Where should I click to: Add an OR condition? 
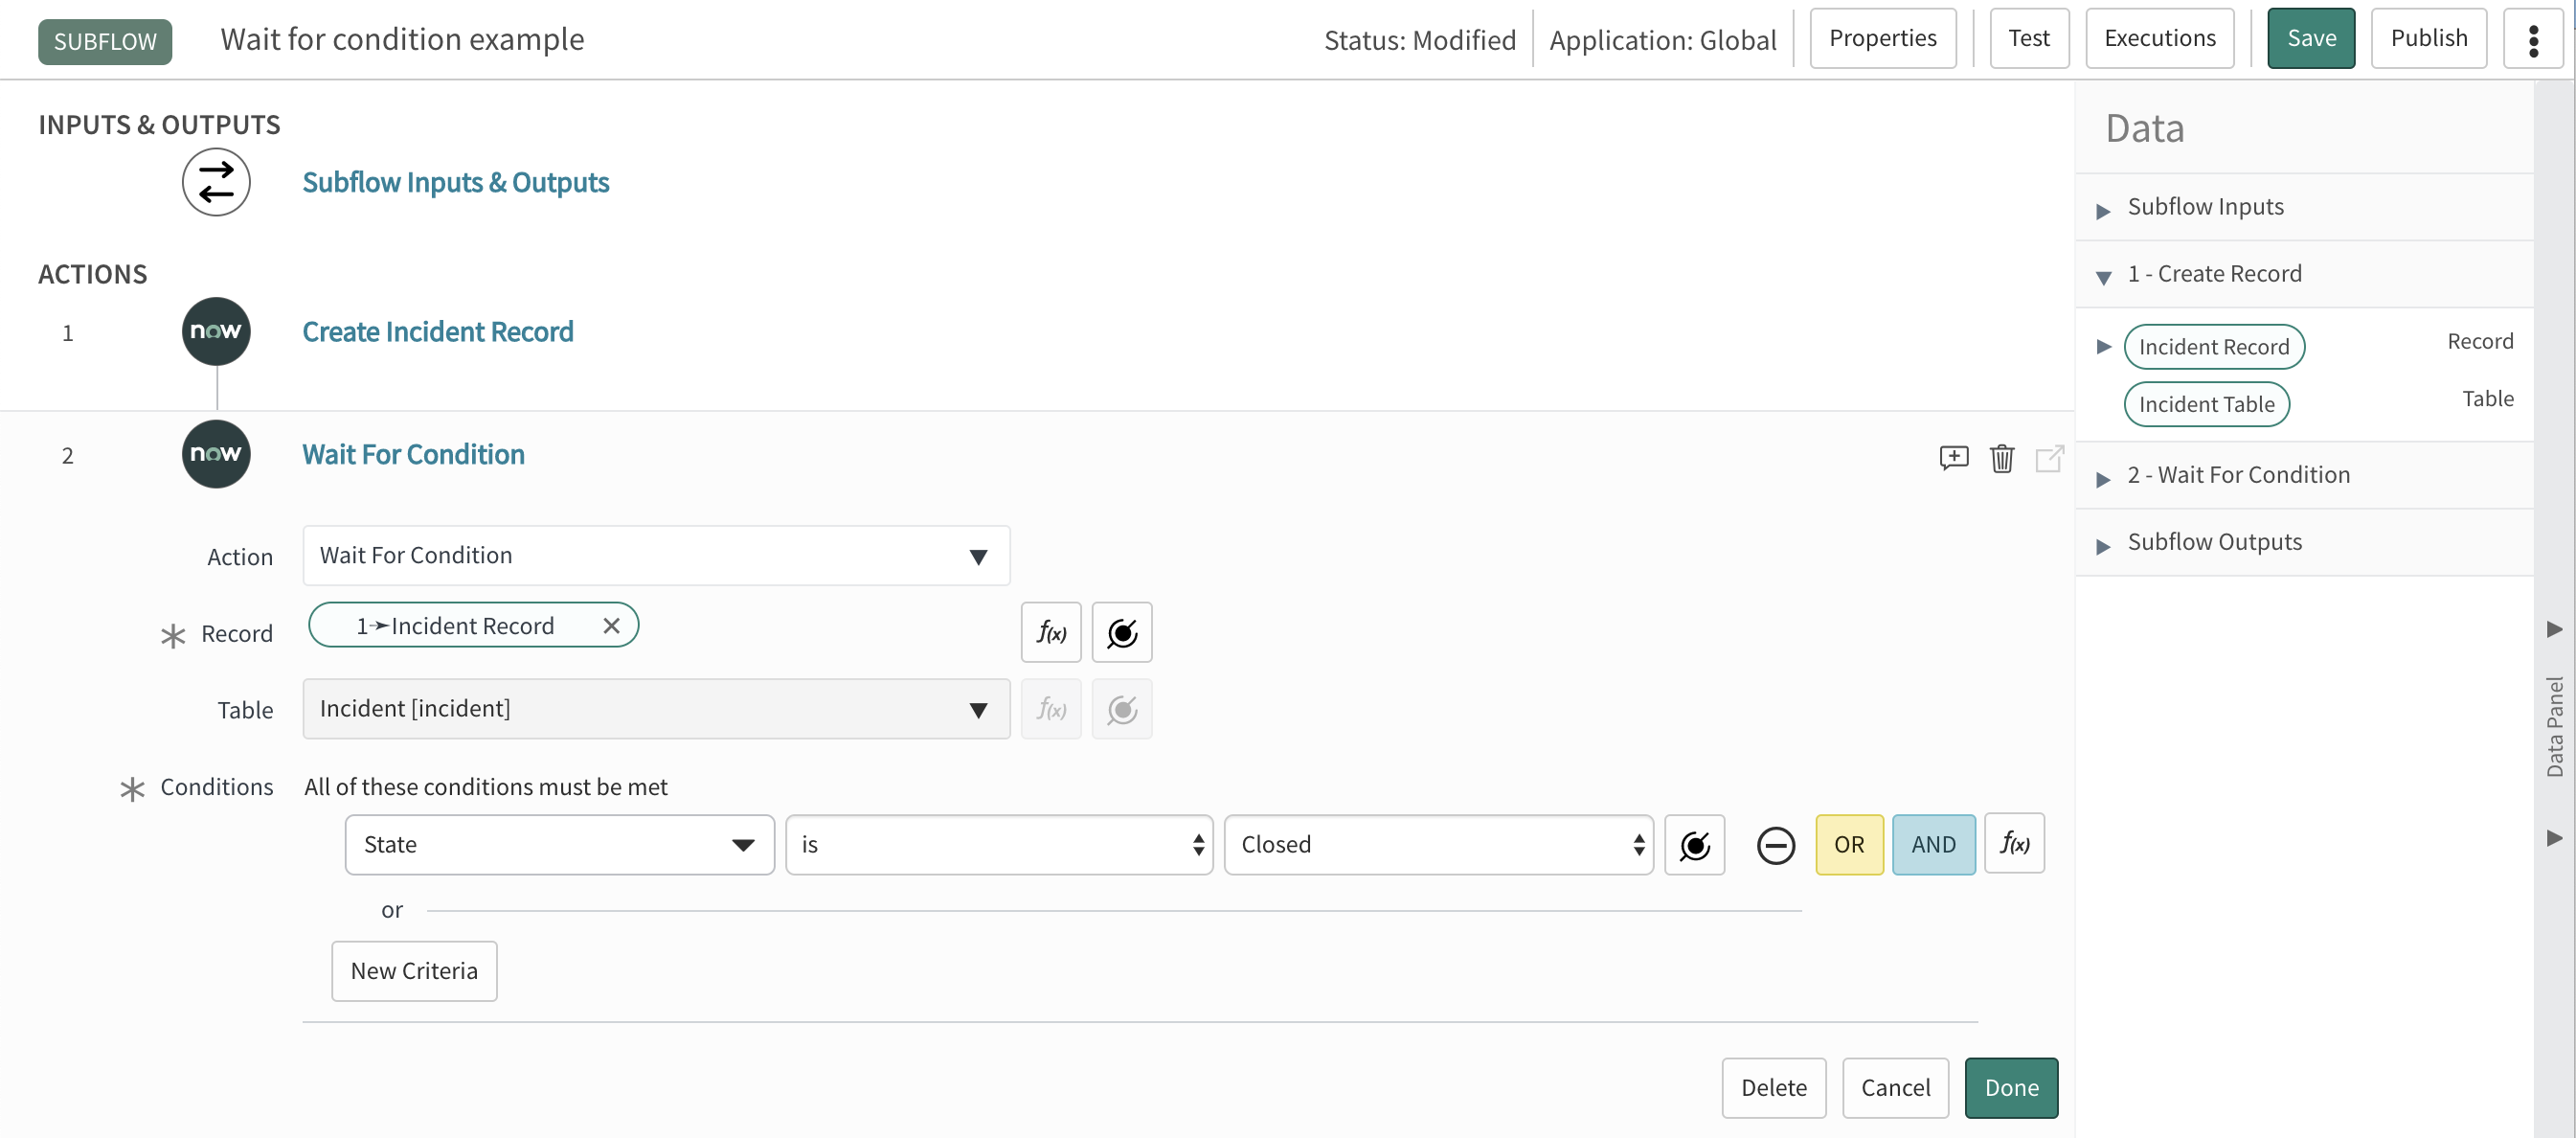[x=1849, y=845]
